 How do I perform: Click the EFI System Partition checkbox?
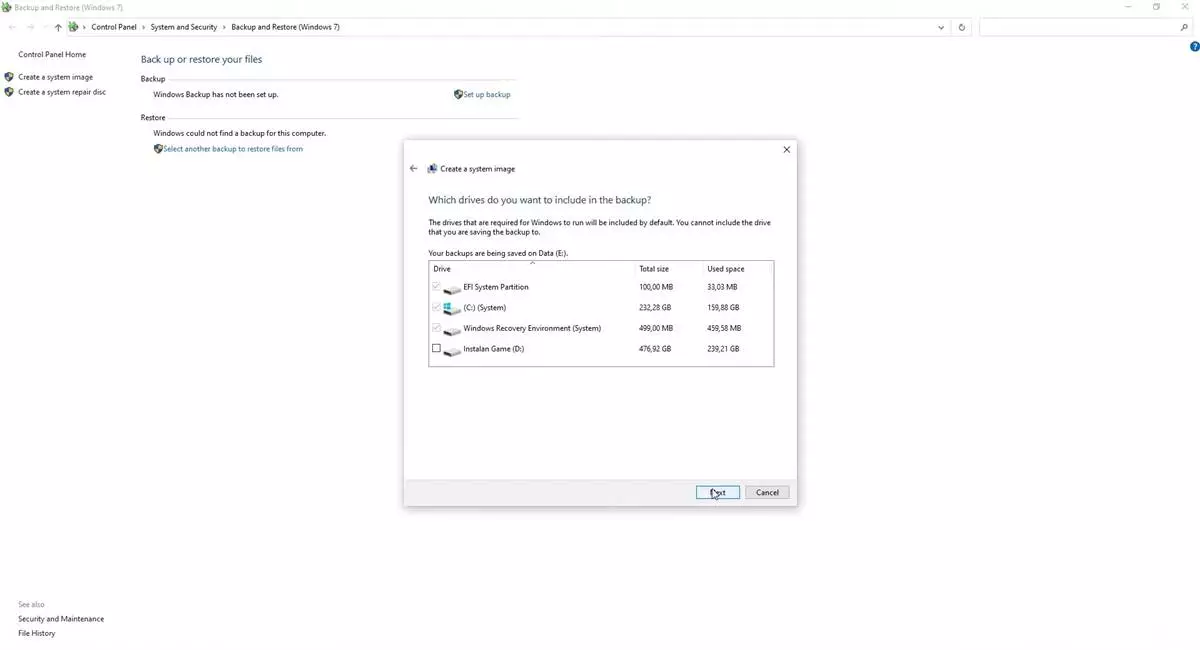436,286
